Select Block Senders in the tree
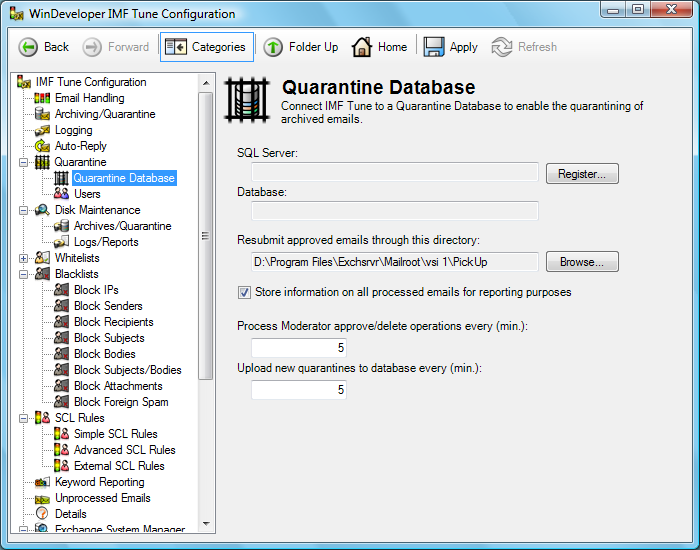Image resolution: width=700 pixels, height=550 pixels. [108, 306]
